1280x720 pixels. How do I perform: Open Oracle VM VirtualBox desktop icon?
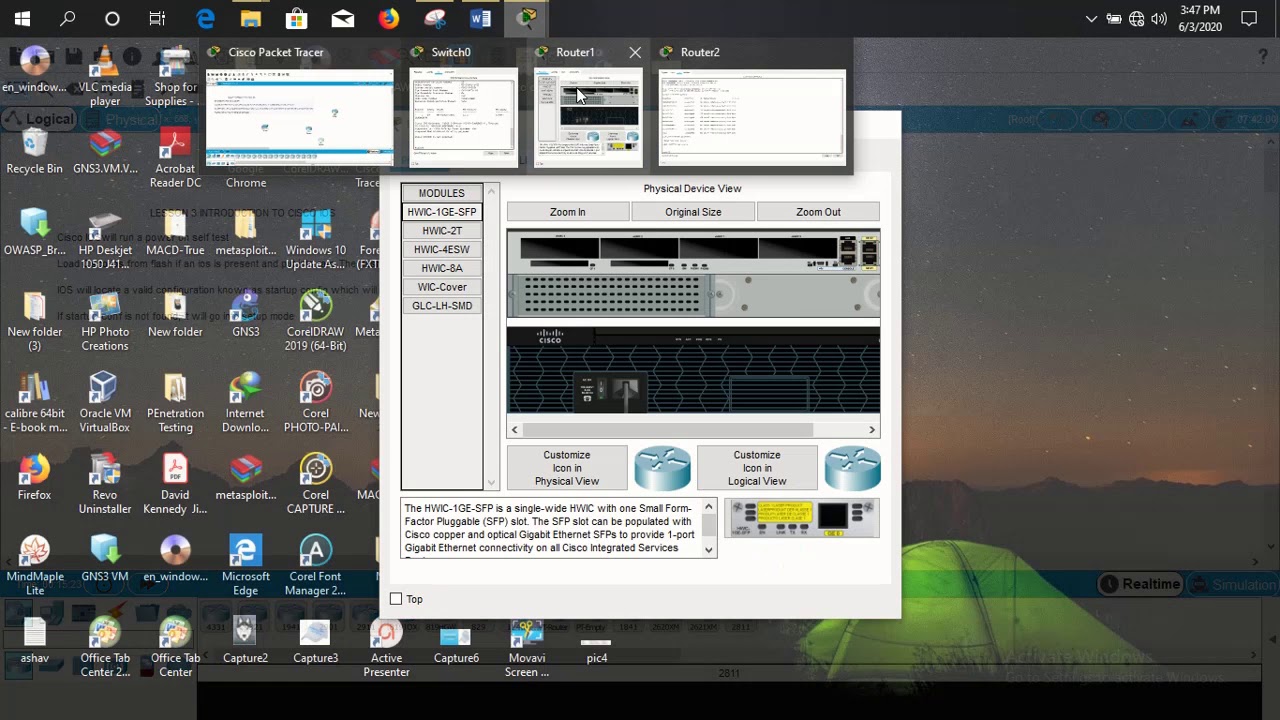[x=104, y=404]
